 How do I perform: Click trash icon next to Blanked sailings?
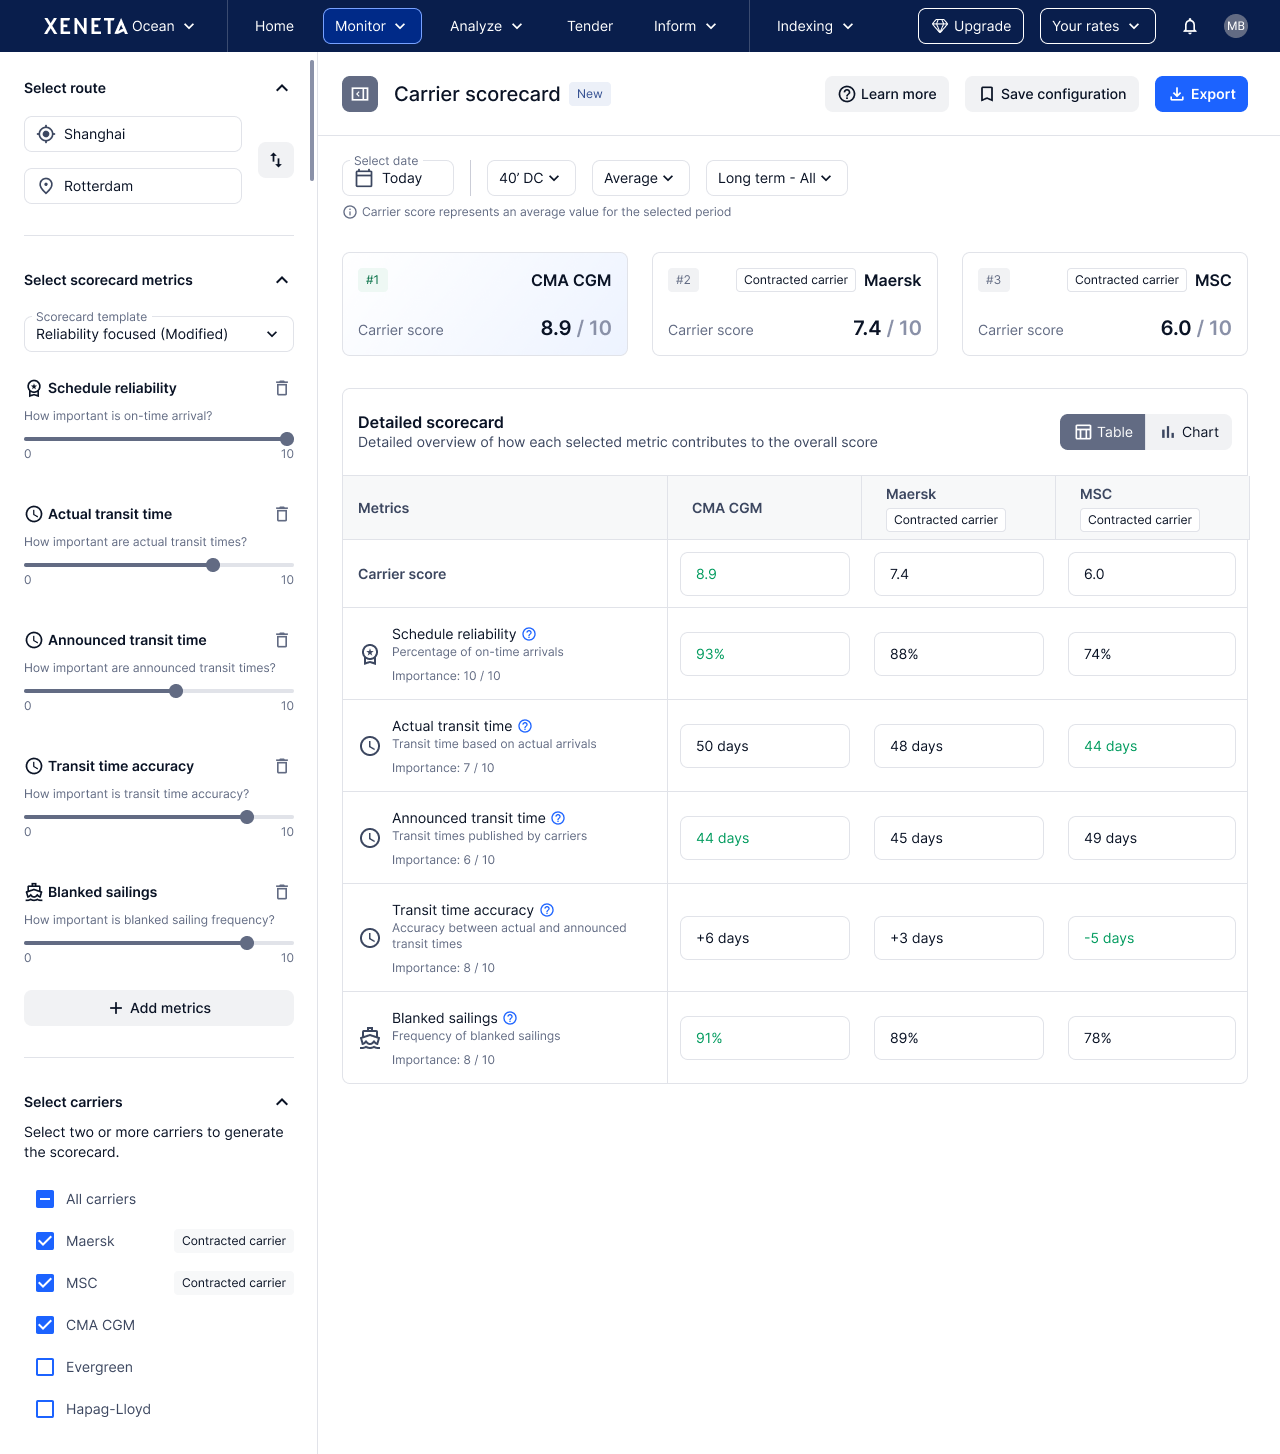pos(282,892)
